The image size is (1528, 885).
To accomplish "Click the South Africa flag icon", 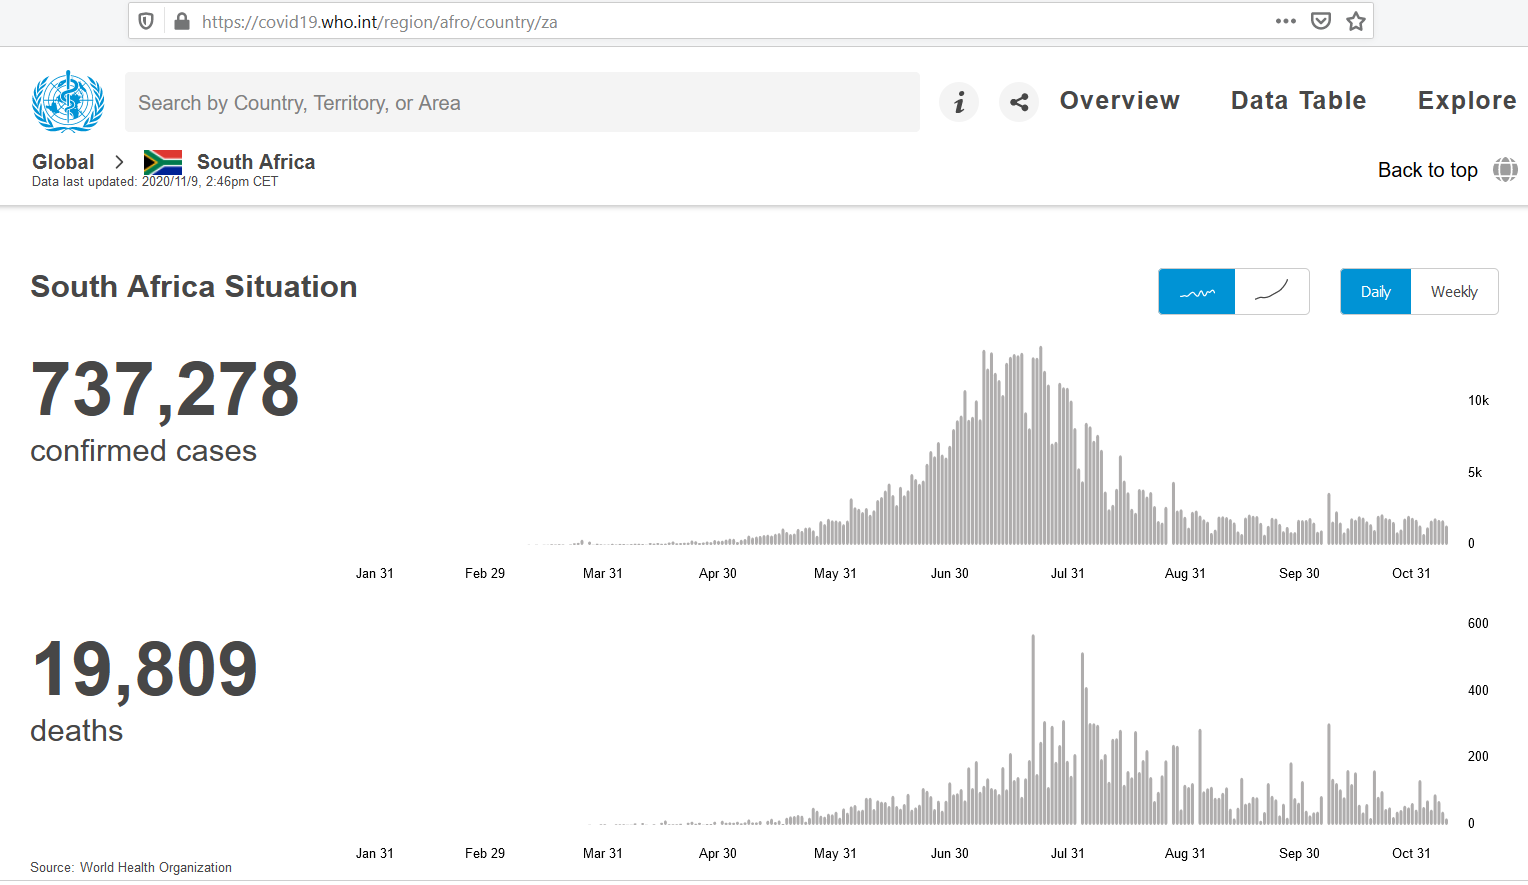I will tap(163, 162).
